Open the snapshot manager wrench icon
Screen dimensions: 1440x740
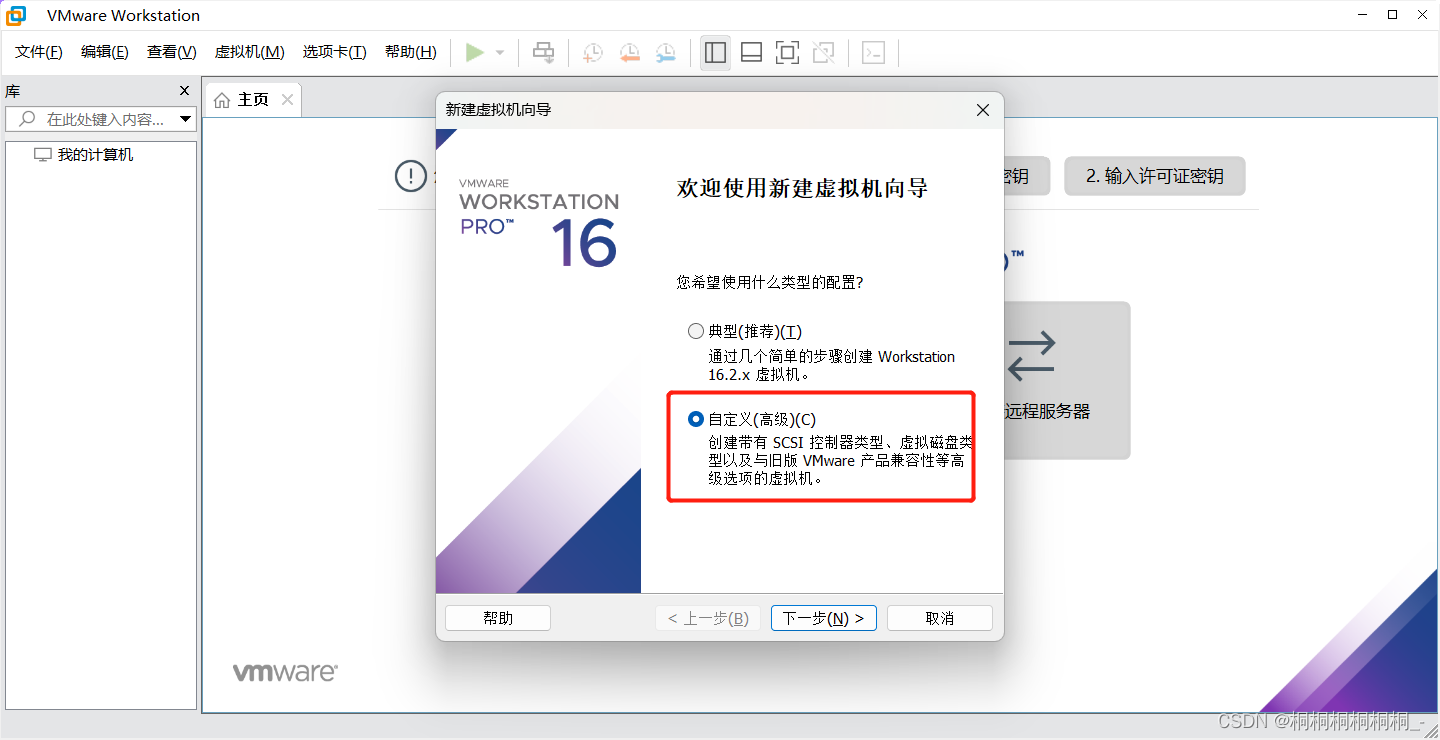click(x=665, y=52)
